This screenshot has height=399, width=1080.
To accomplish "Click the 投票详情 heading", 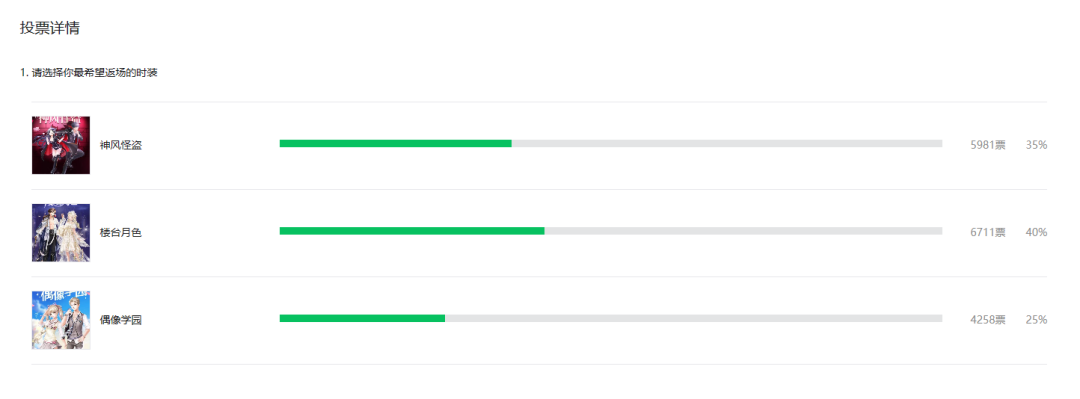I will click(50, 28).
